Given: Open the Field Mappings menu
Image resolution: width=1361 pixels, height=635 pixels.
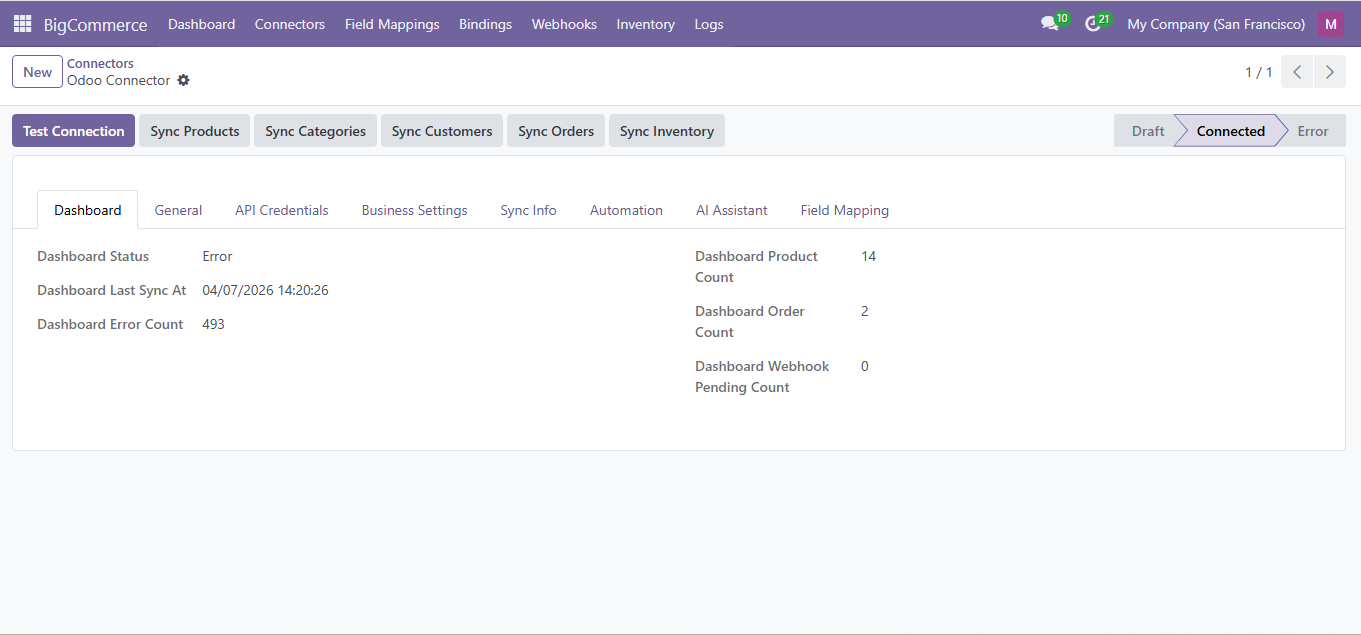Looking at the screenshot, I should click(x=392, y=24).
